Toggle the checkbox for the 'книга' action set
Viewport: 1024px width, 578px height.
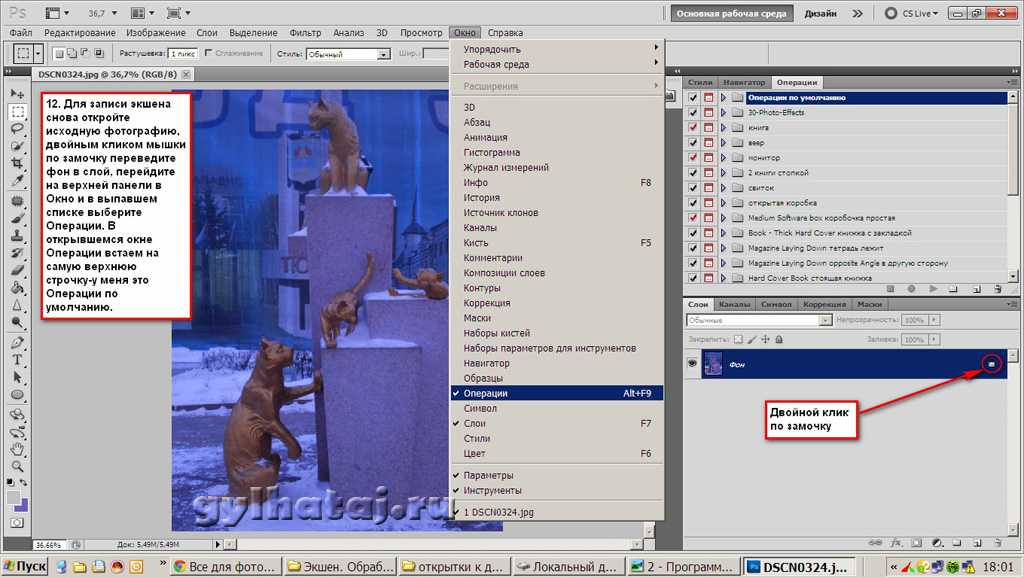click(693, 127)
